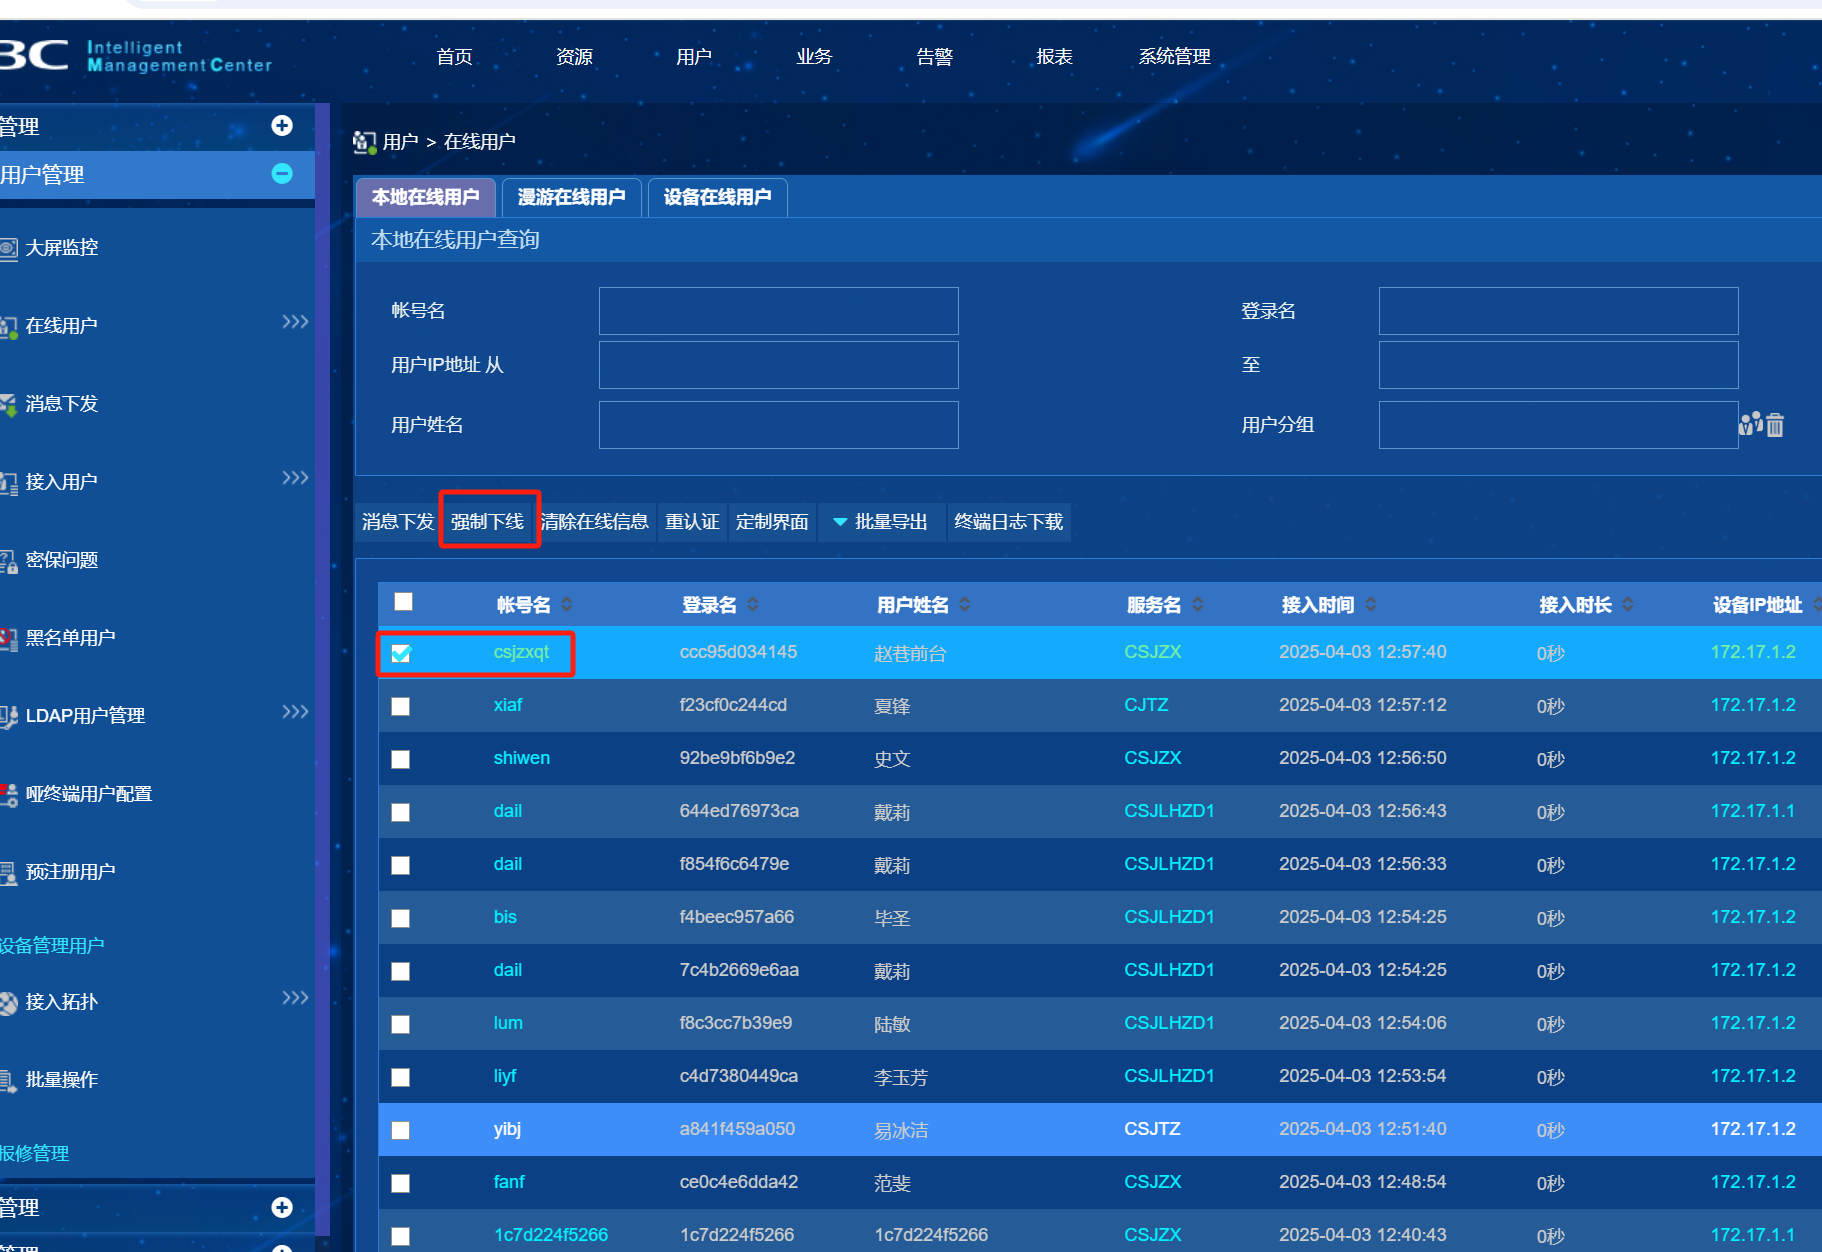Screen dimensions: 1822x1252
Task: Expand the 管理 section above 用户管理
Action: [282, 125]
